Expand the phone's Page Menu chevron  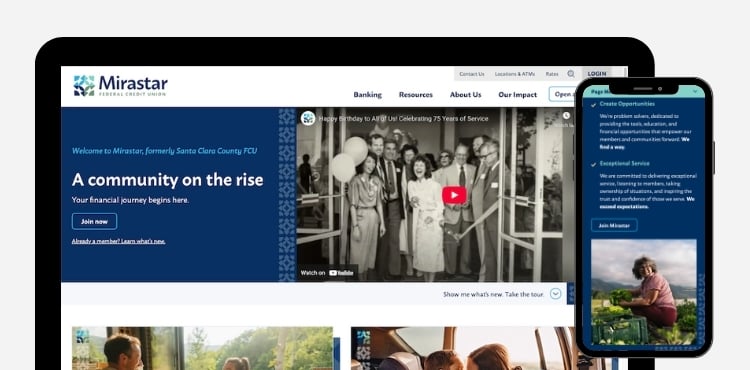[x=695, y=91]
